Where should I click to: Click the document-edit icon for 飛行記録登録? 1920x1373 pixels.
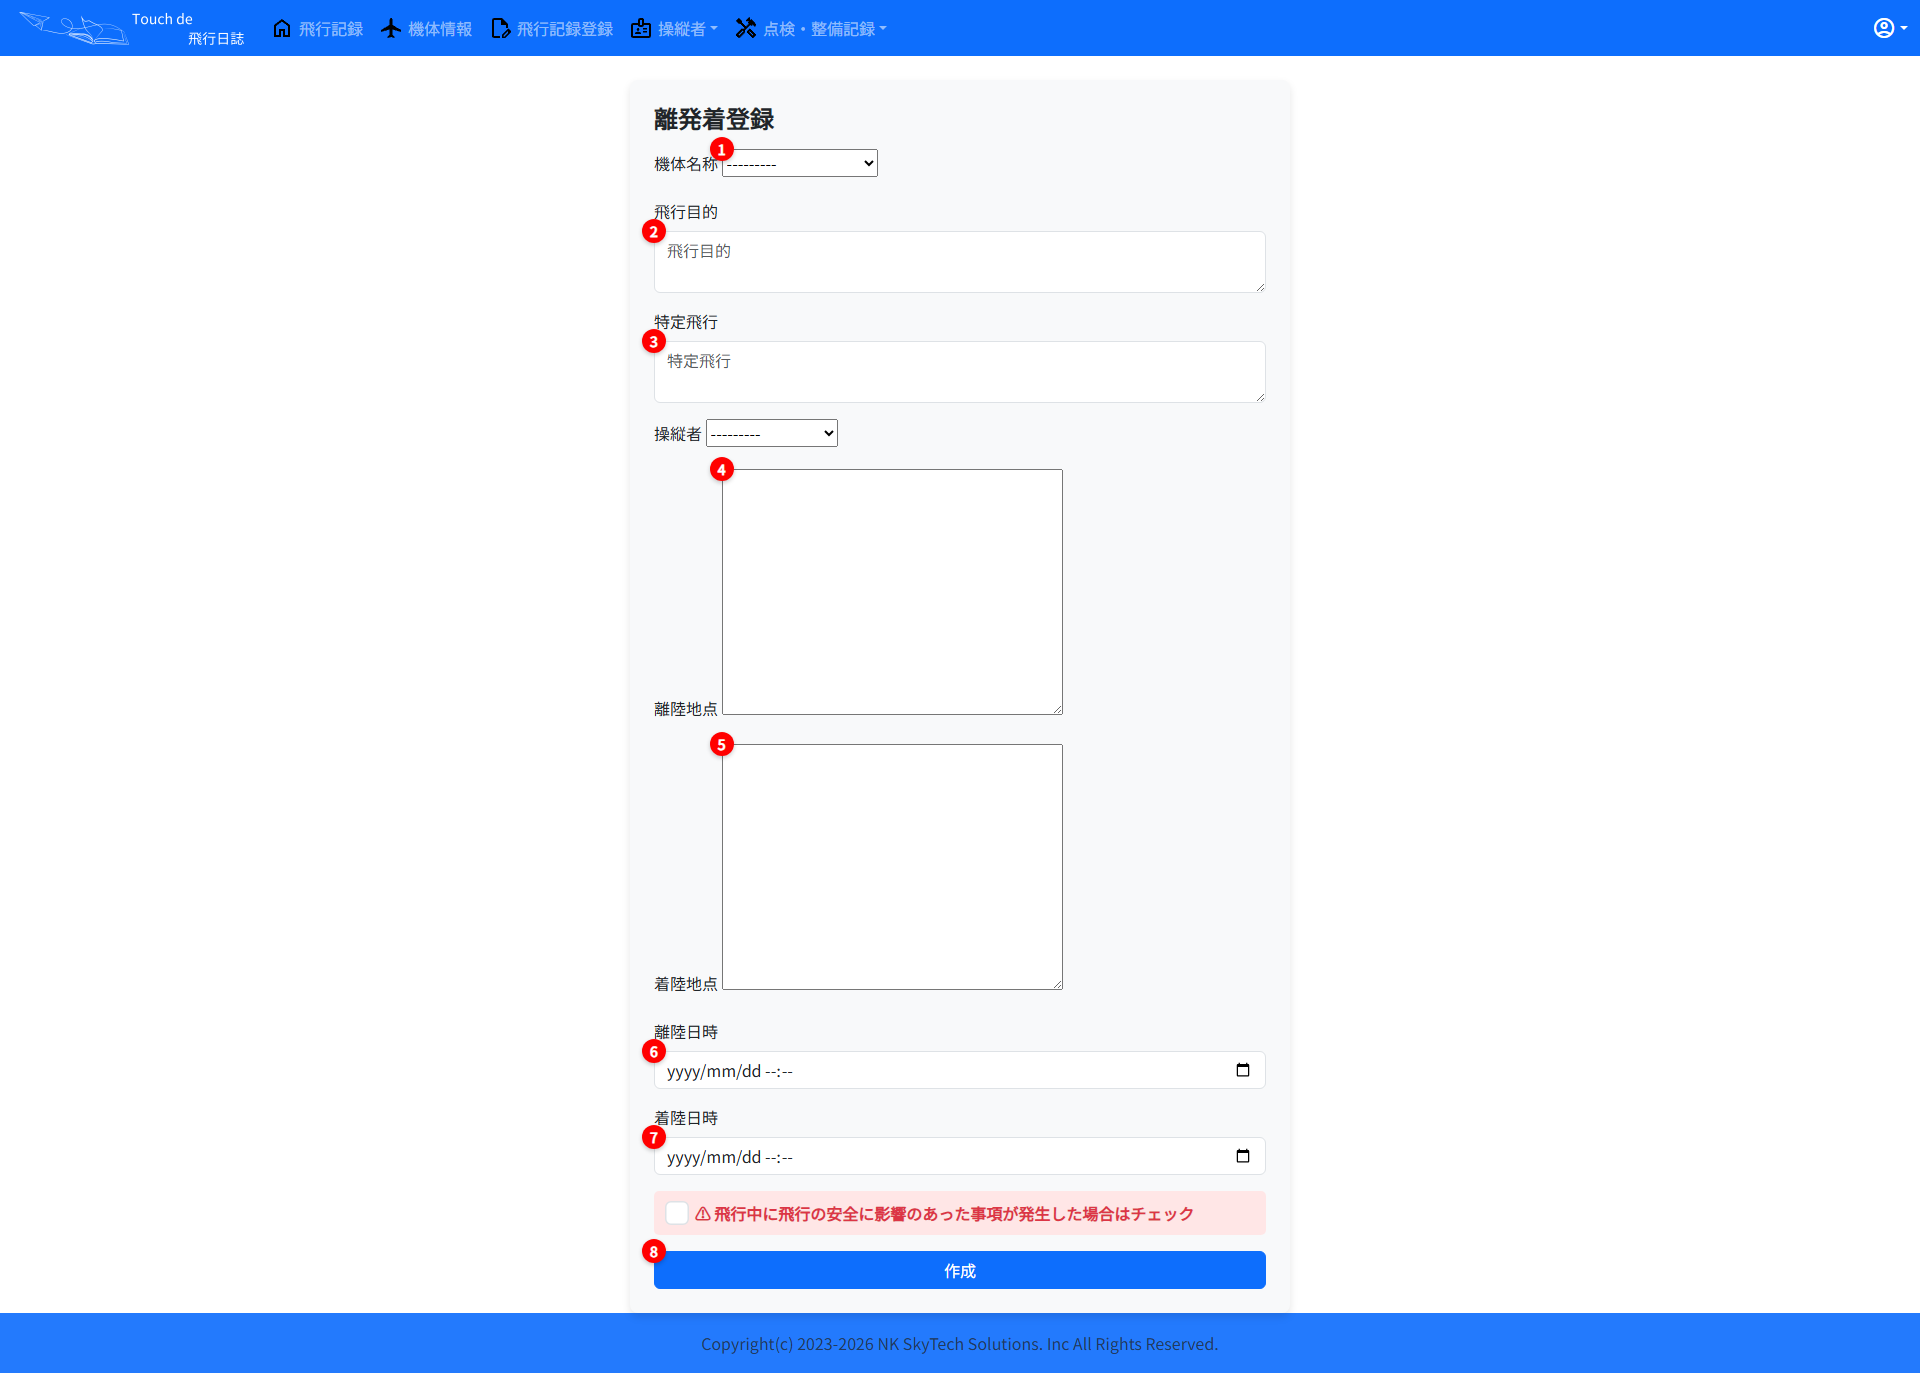(500, 28)
